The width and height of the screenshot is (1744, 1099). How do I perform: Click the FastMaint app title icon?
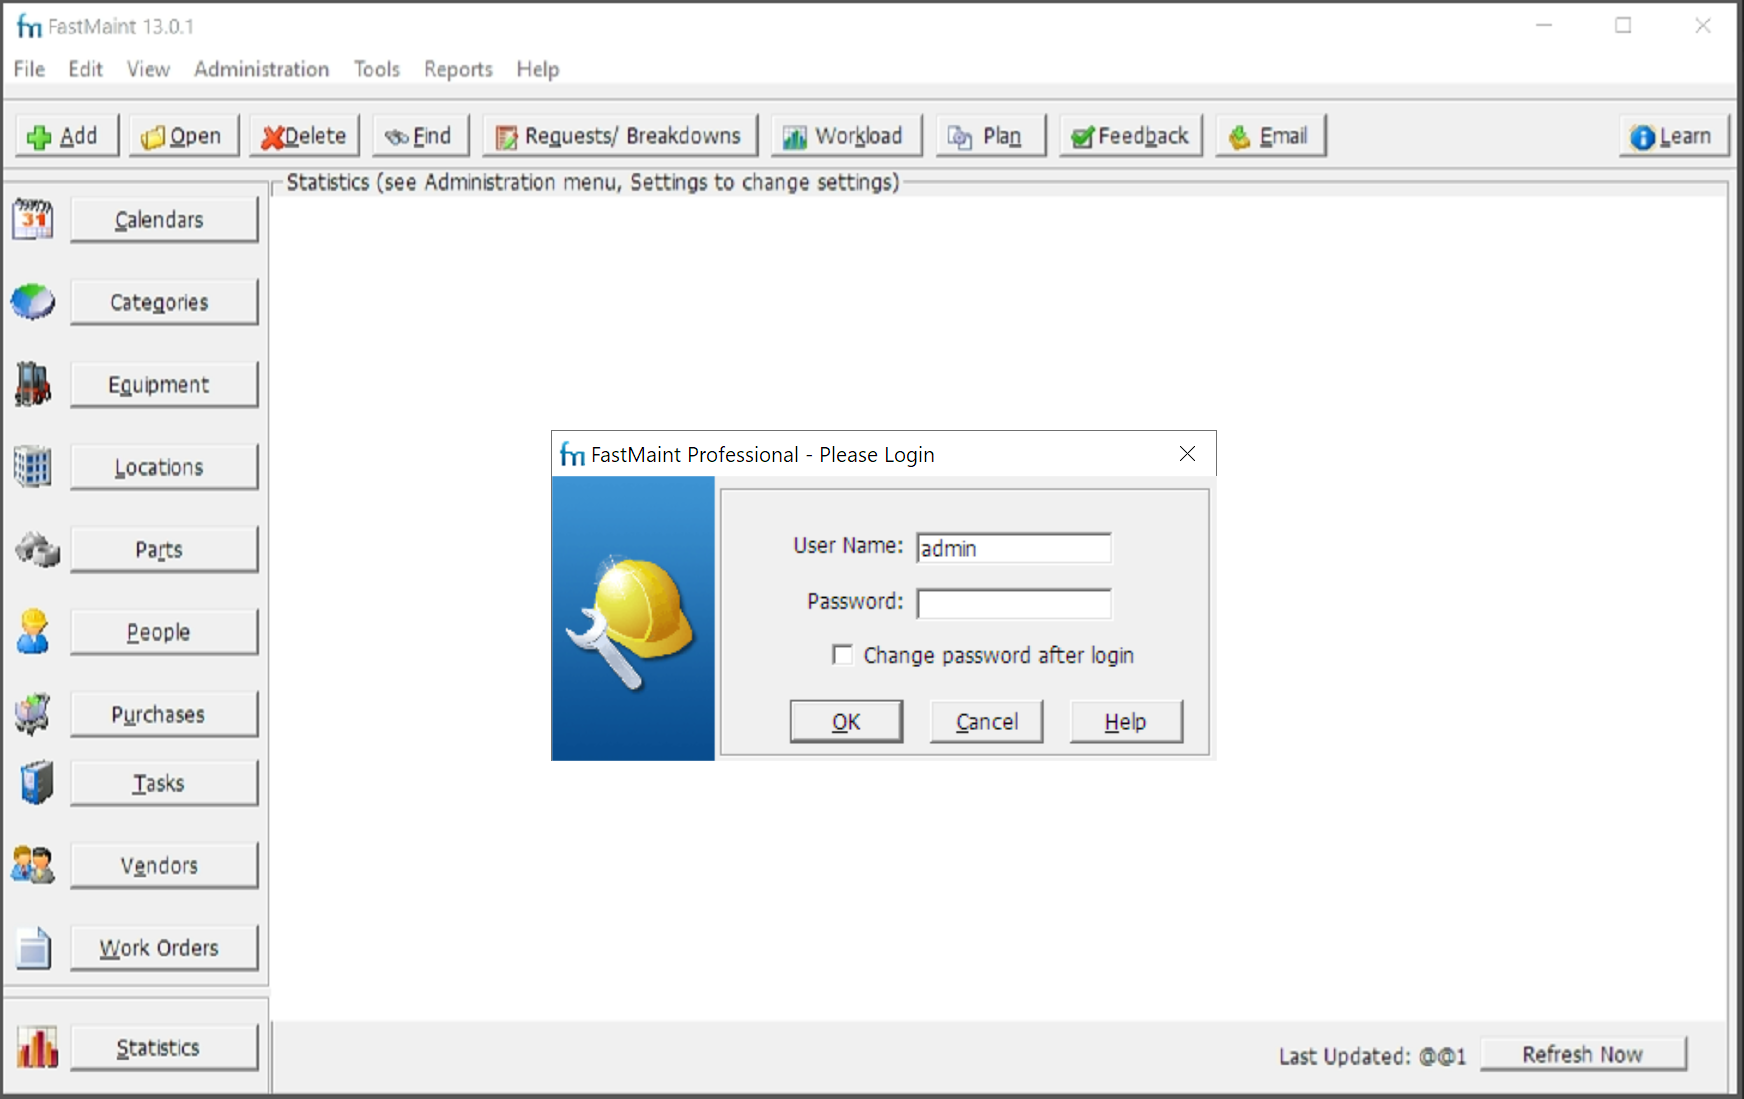click(29, 26)
